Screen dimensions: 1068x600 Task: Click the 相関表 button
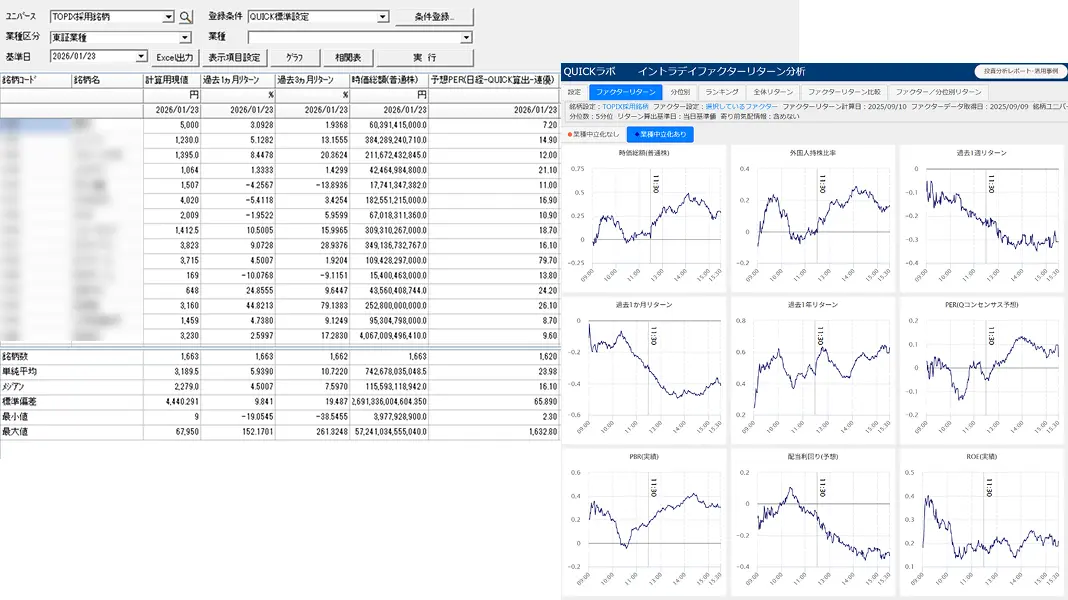pos(348,58)
